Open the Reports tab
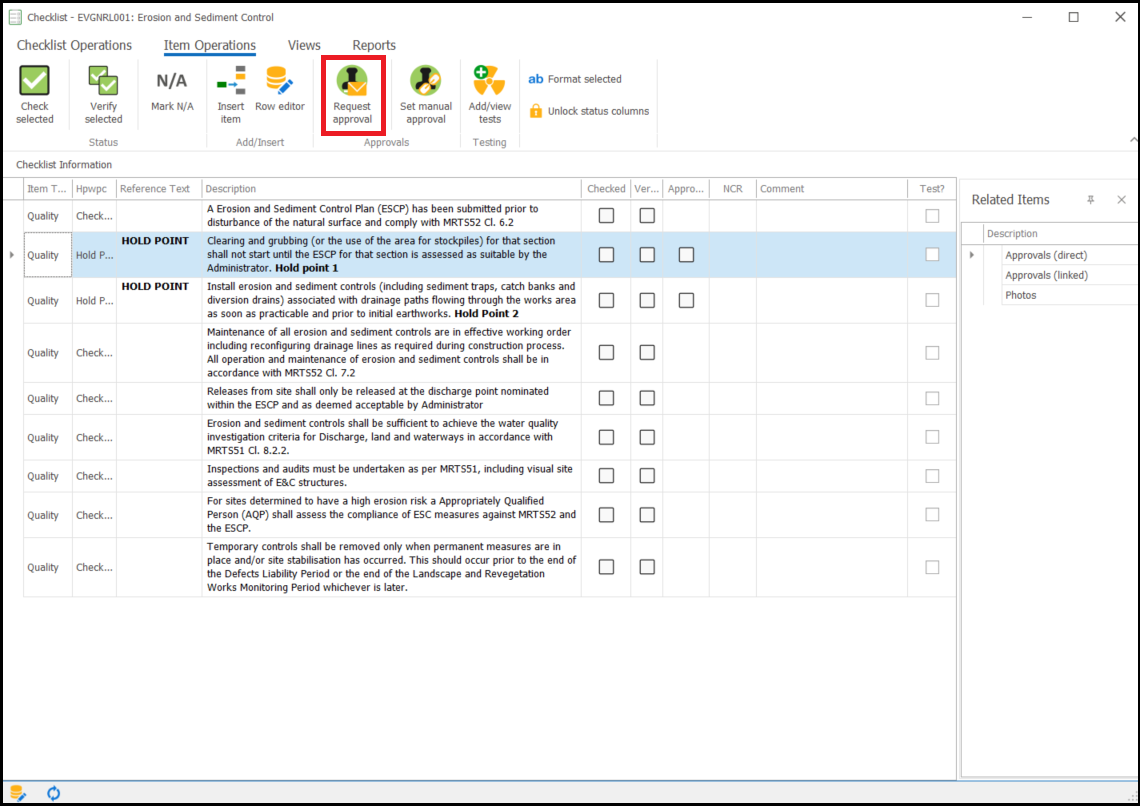 pos(374,45)
